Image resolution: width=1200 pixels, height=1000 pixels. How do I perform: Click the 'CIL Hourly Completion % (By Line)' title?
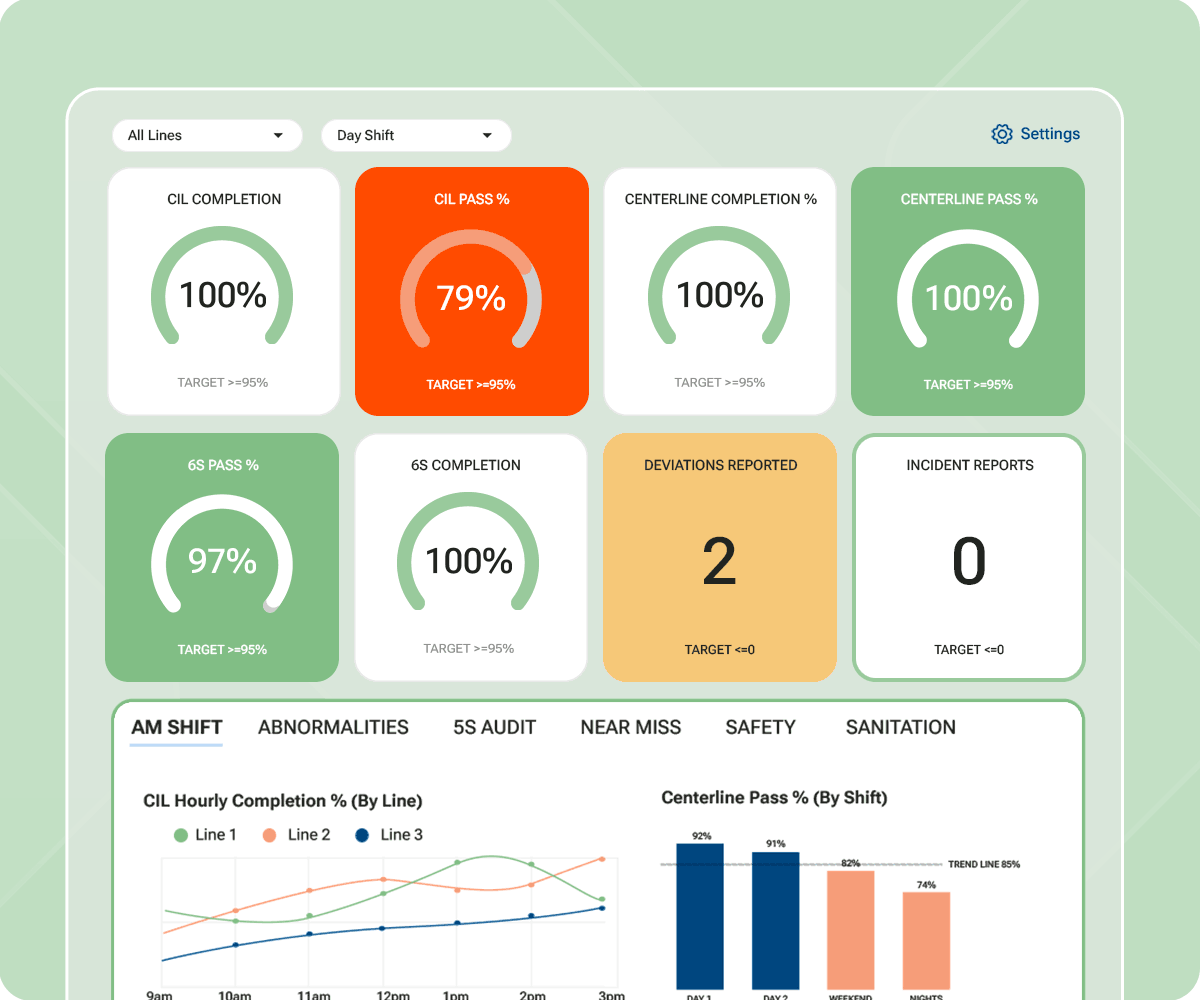point(283,801)
